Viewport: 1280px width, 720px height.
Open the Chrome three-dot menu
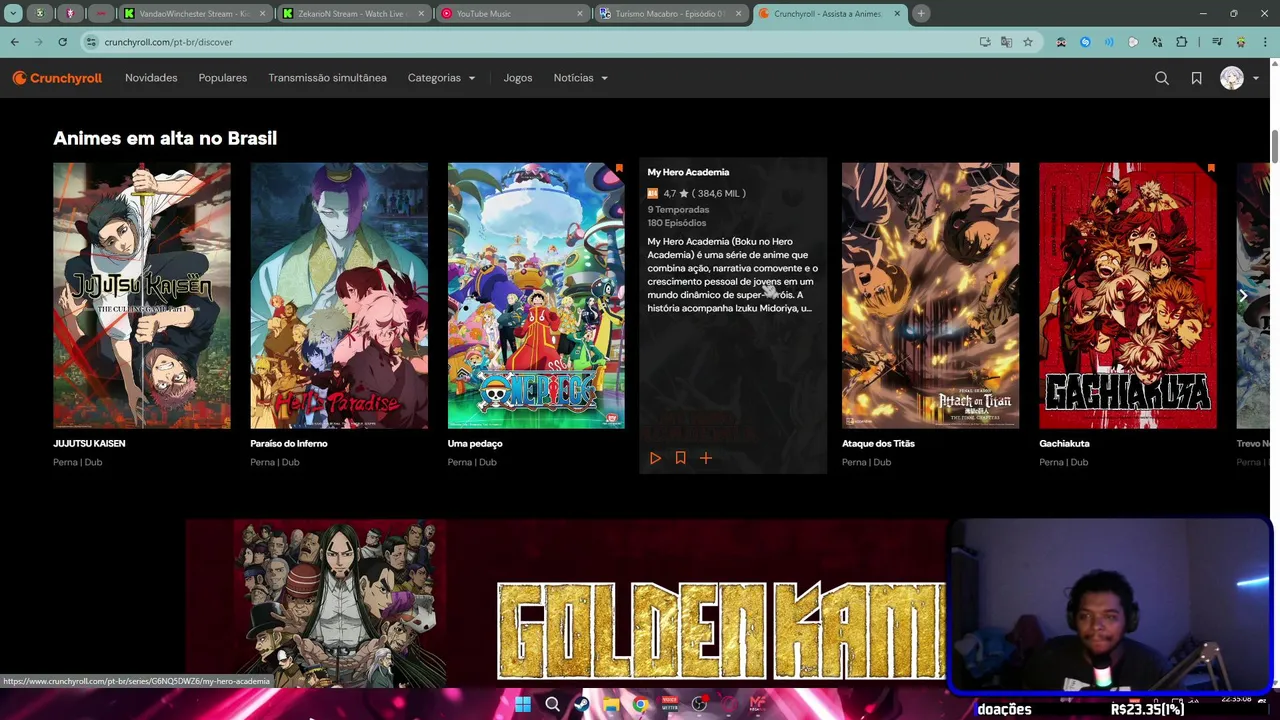point(1265,42)
